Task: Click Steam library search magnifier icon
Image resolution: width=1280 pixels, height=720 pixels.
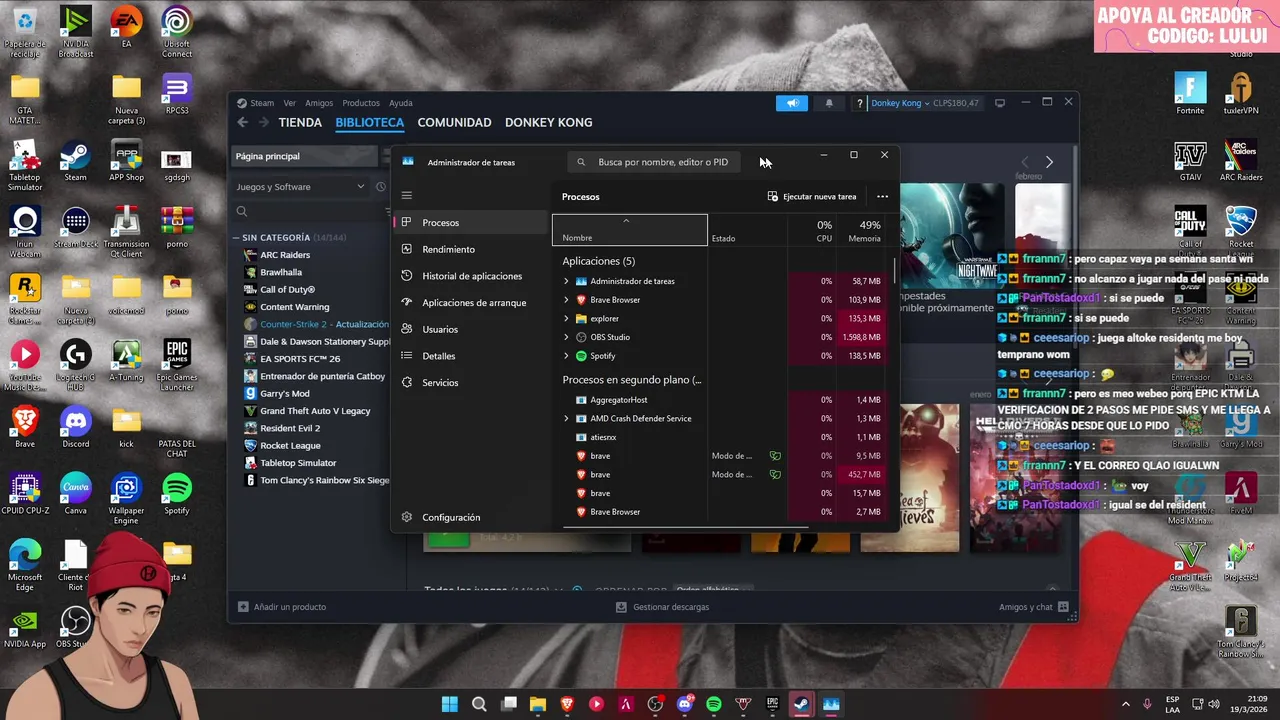Action: pos(242,212)
